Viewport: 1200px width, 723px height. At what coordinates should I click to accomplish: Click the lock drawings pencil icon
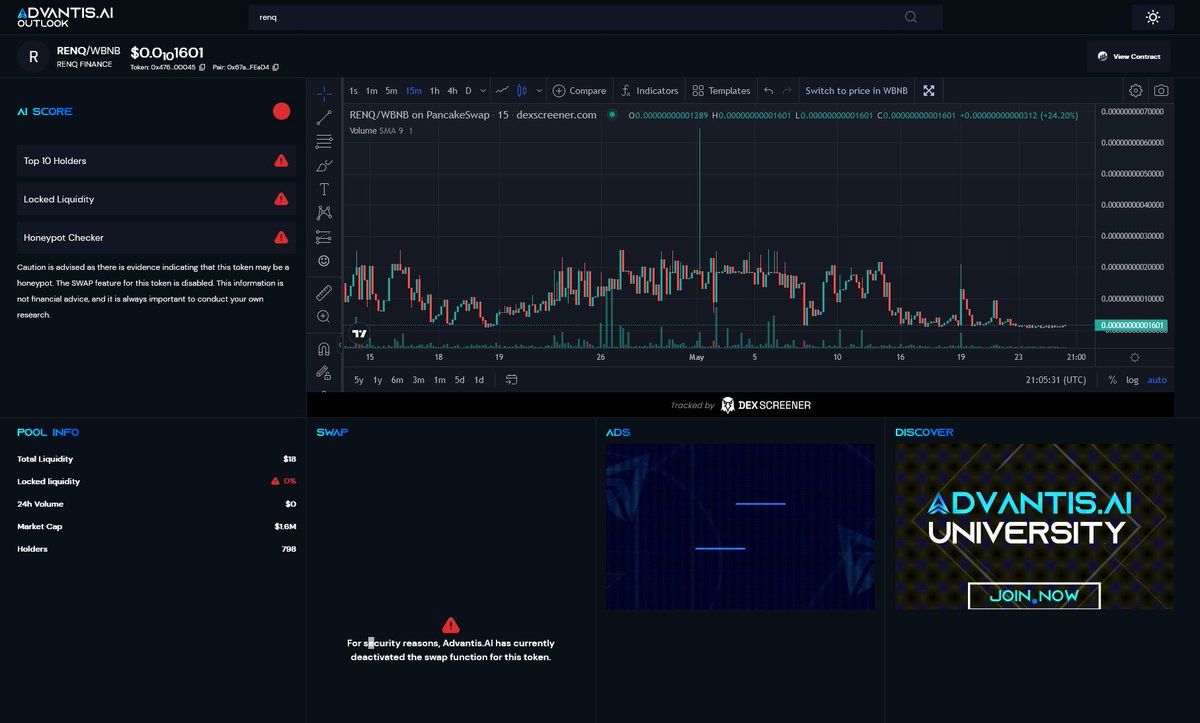(x=323, y=372)
